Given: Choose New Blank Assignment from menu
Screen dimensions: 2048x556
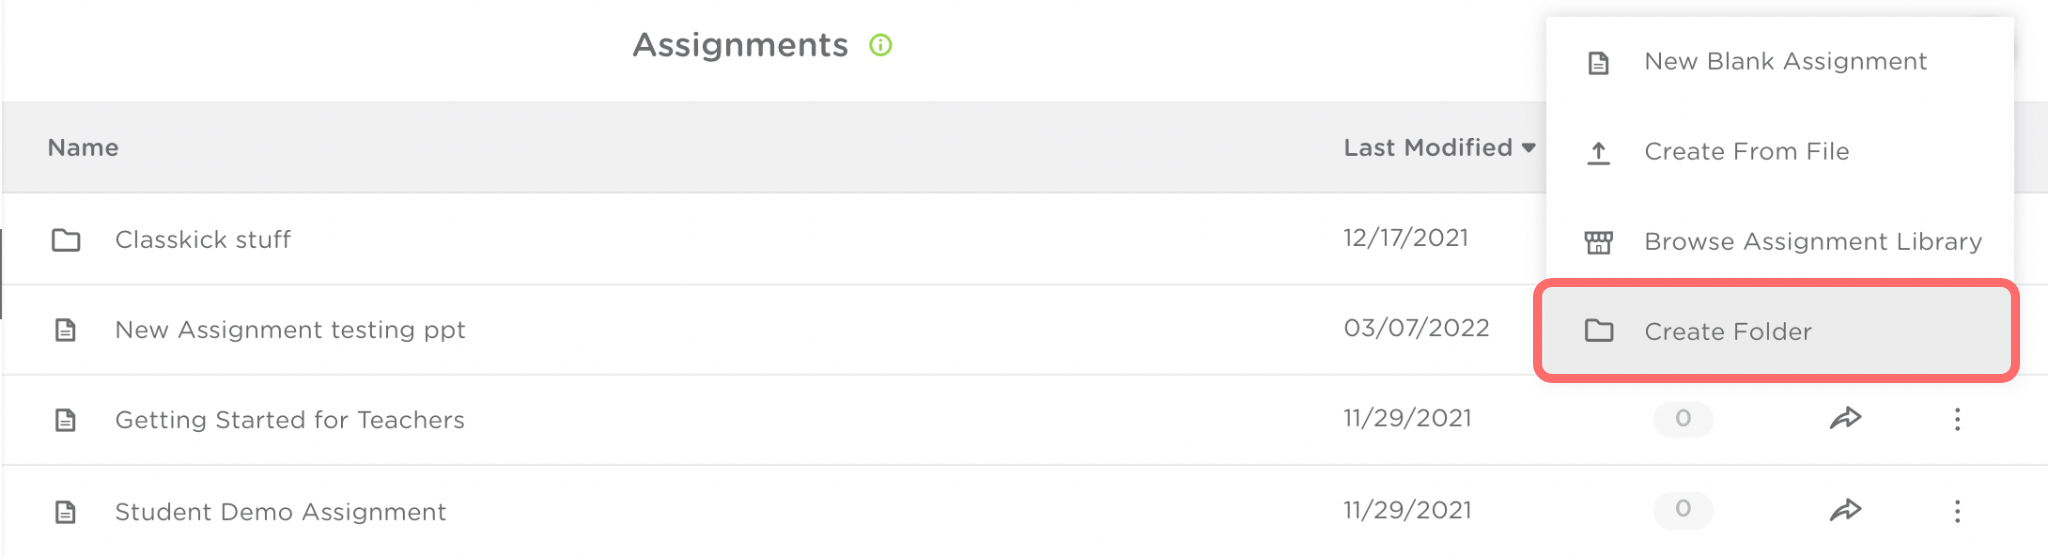Looking at the screenshot, I should (1785, 62).
